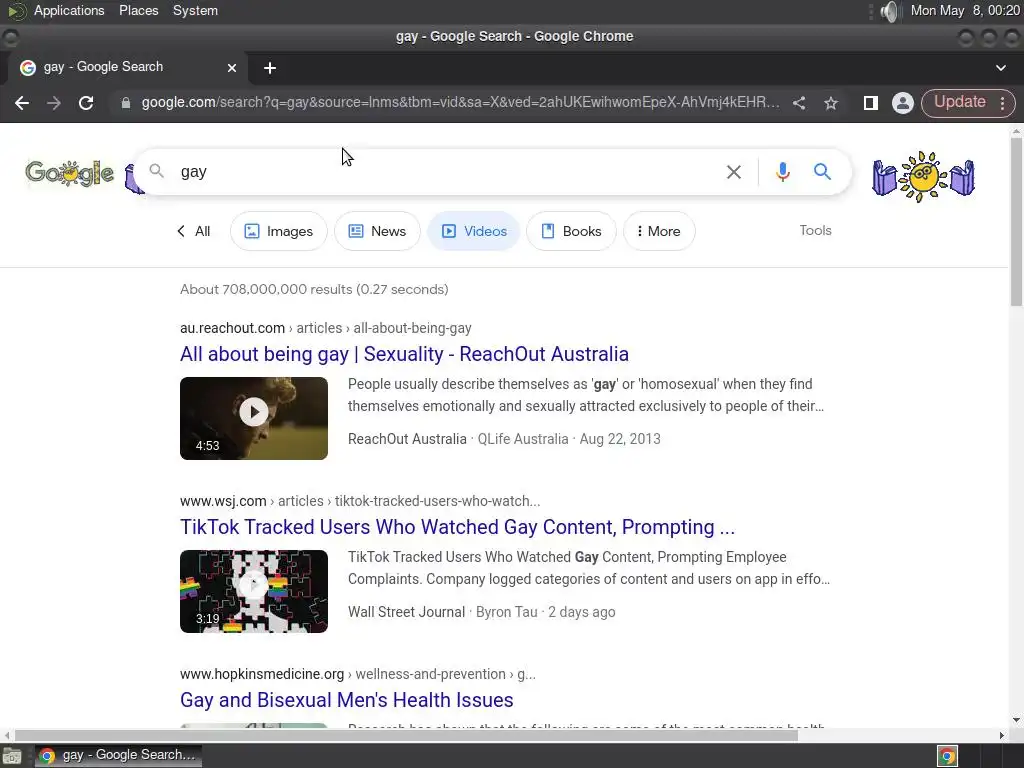
Task: Click the volume speaker icon in panel
Action: [889, 11]
